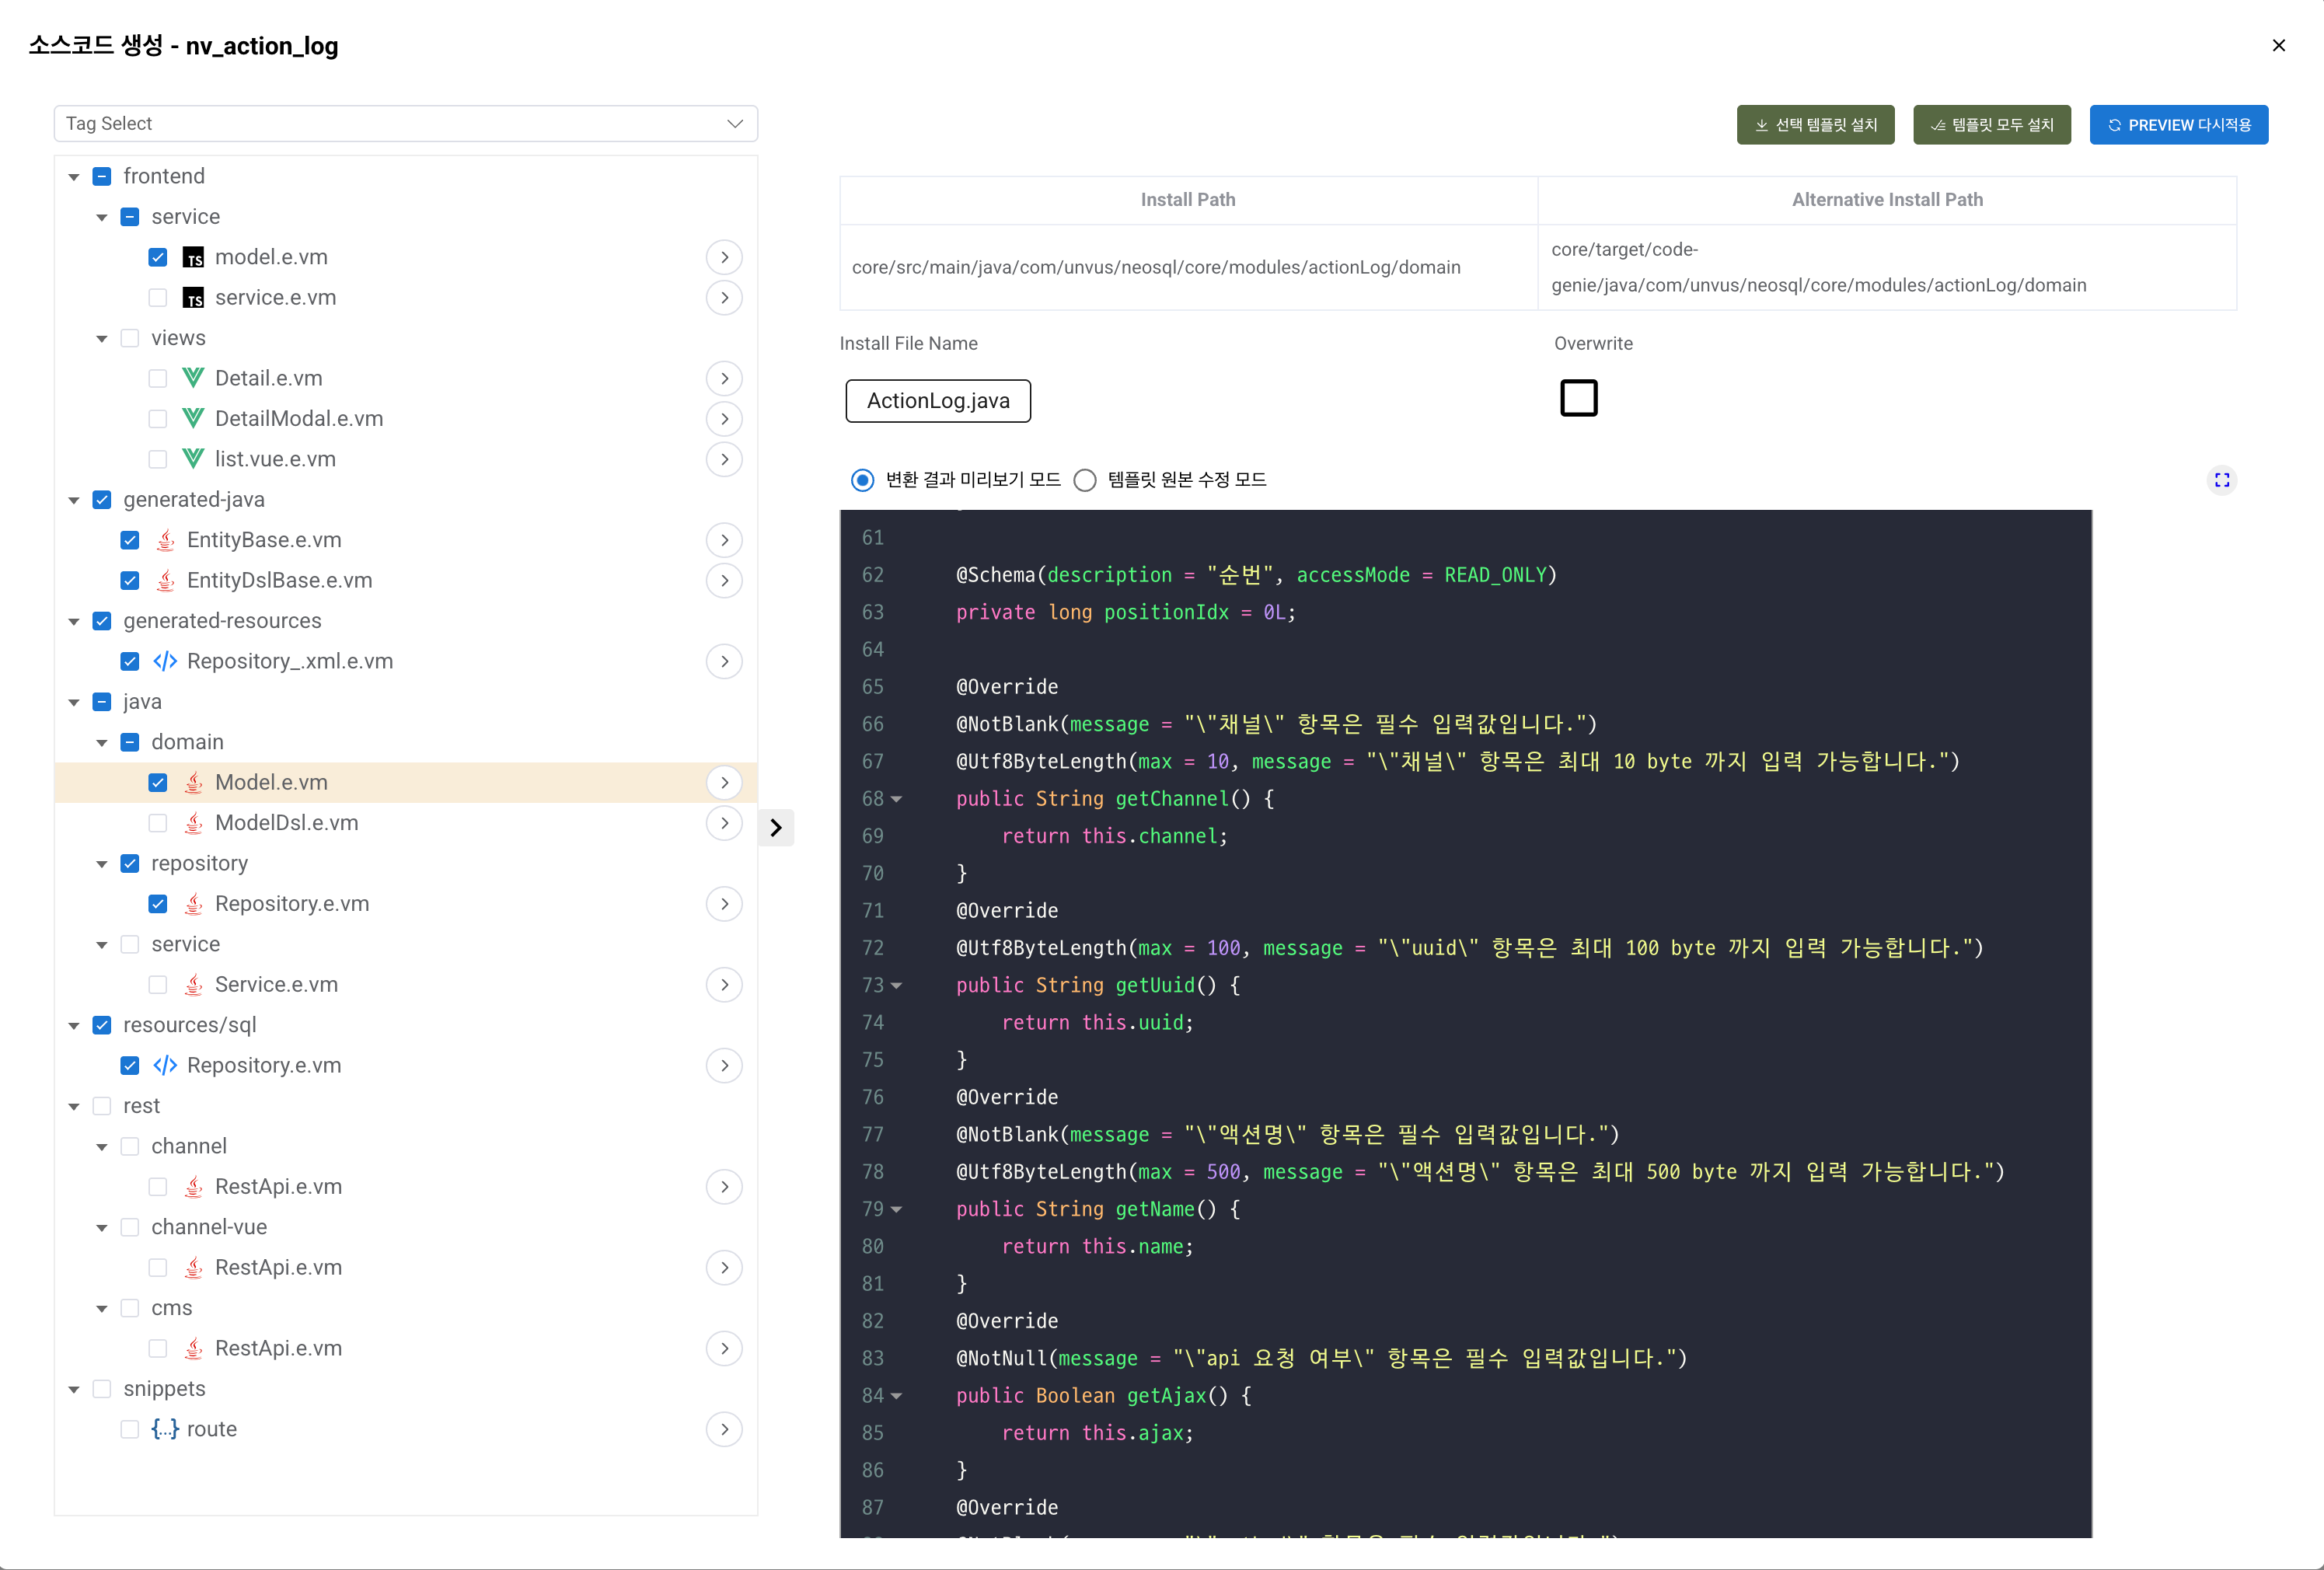The height and width of the screenshot is (1570, 2324).
Task: Enable the Overwrite checkbox
Action: pyautogui.click(x=1579, y=397)
